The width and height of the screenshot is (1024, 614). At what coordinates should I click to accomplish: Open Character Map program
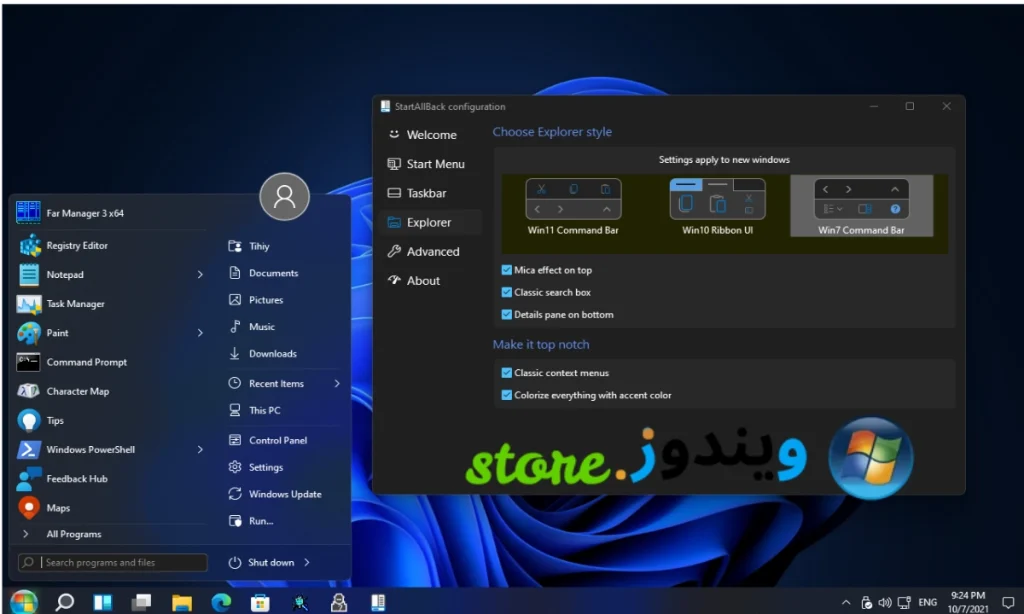77,392
